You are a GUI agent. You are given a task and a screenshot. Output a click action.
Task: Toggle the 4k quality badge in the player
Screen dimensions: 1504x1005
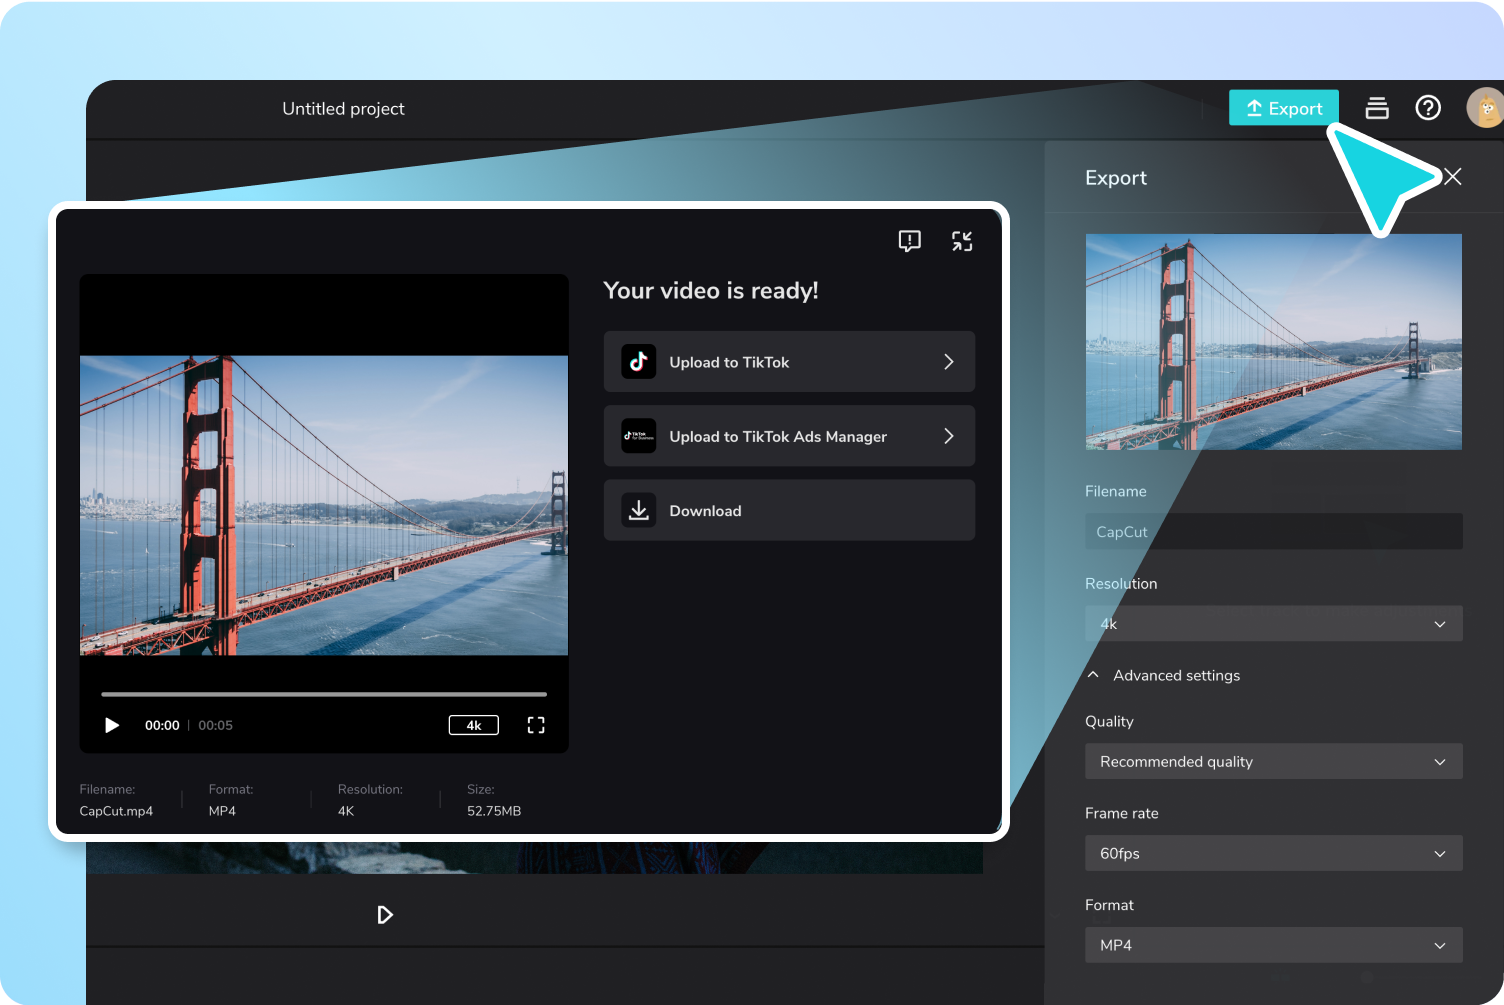point(473,725)
